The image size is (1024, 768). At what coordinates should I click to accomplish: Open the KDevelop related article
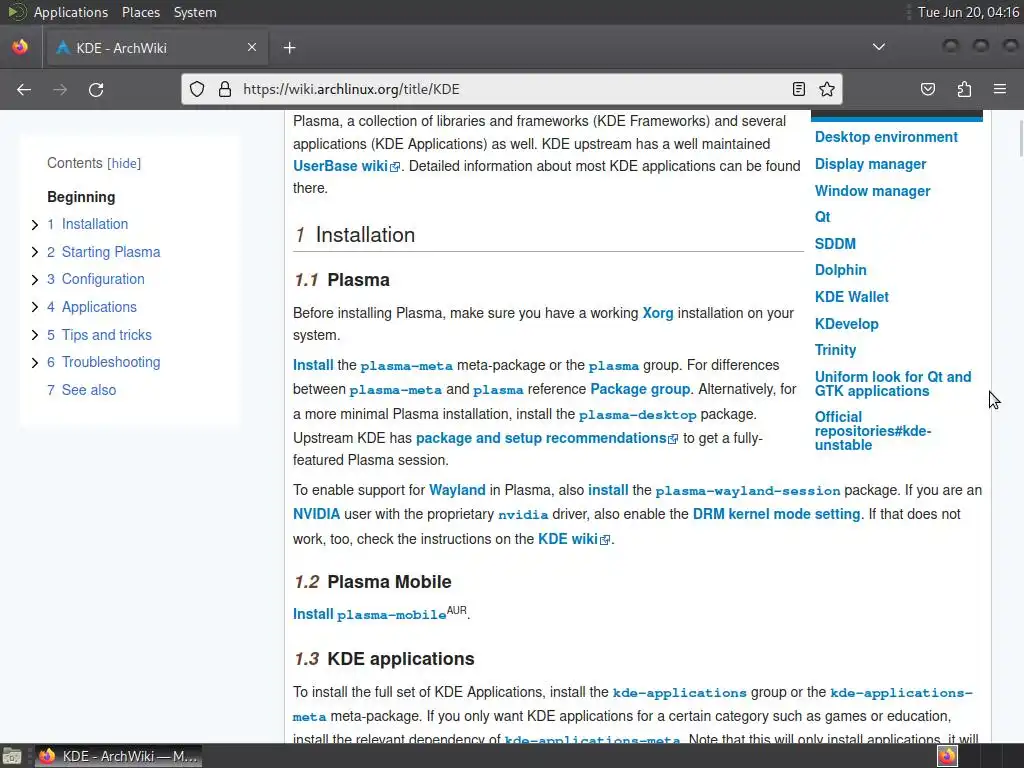click(846, 324)
